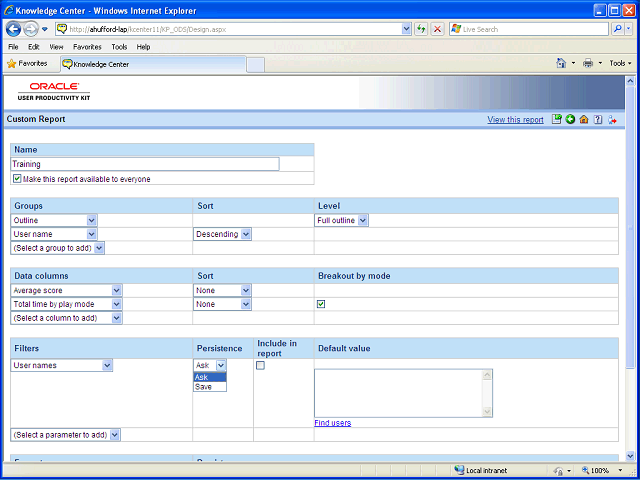Open the recent pages dropdown arrow
This screenshot has height=480, width=640.
(x=45, y=29)
